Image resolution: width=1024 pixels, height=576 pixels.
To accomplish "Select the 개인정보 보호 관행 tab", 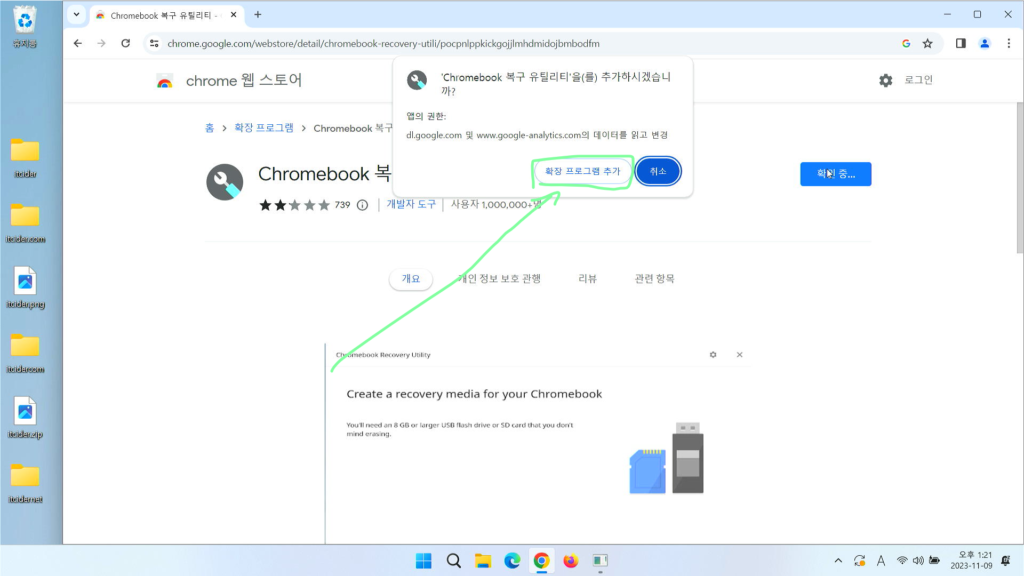I will pyautogui.click(x=500, y=279).
